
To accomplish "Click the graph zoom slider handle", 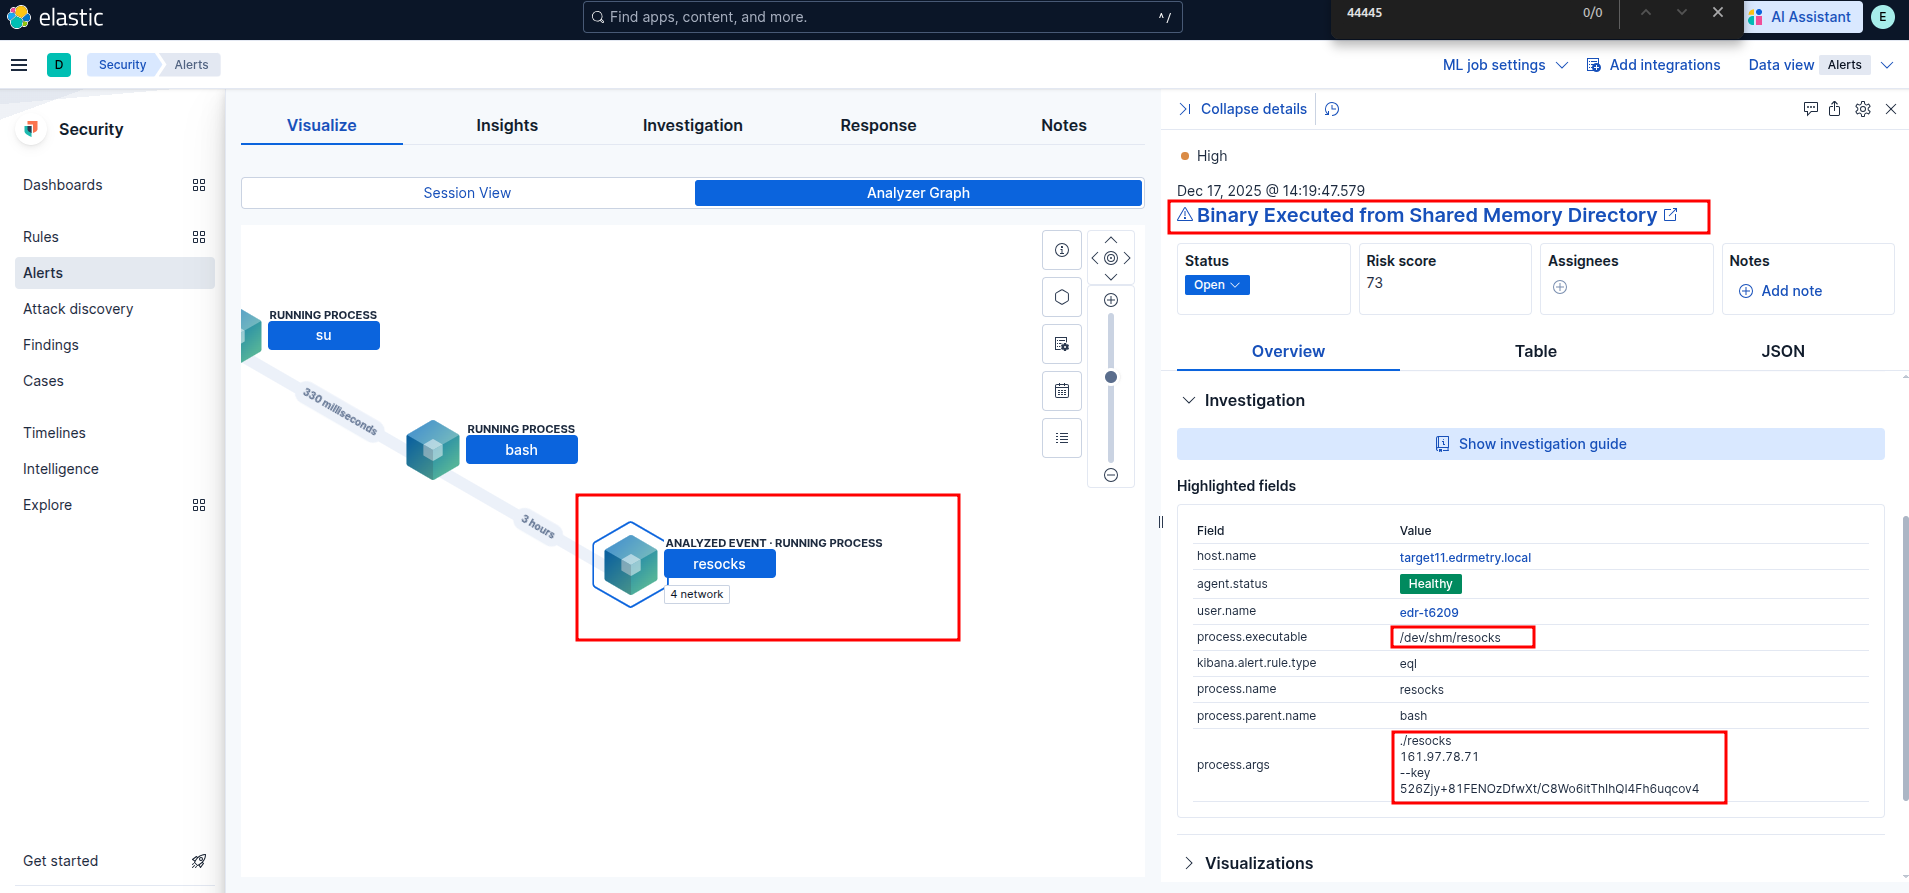I will click(x=1110, y=377).
